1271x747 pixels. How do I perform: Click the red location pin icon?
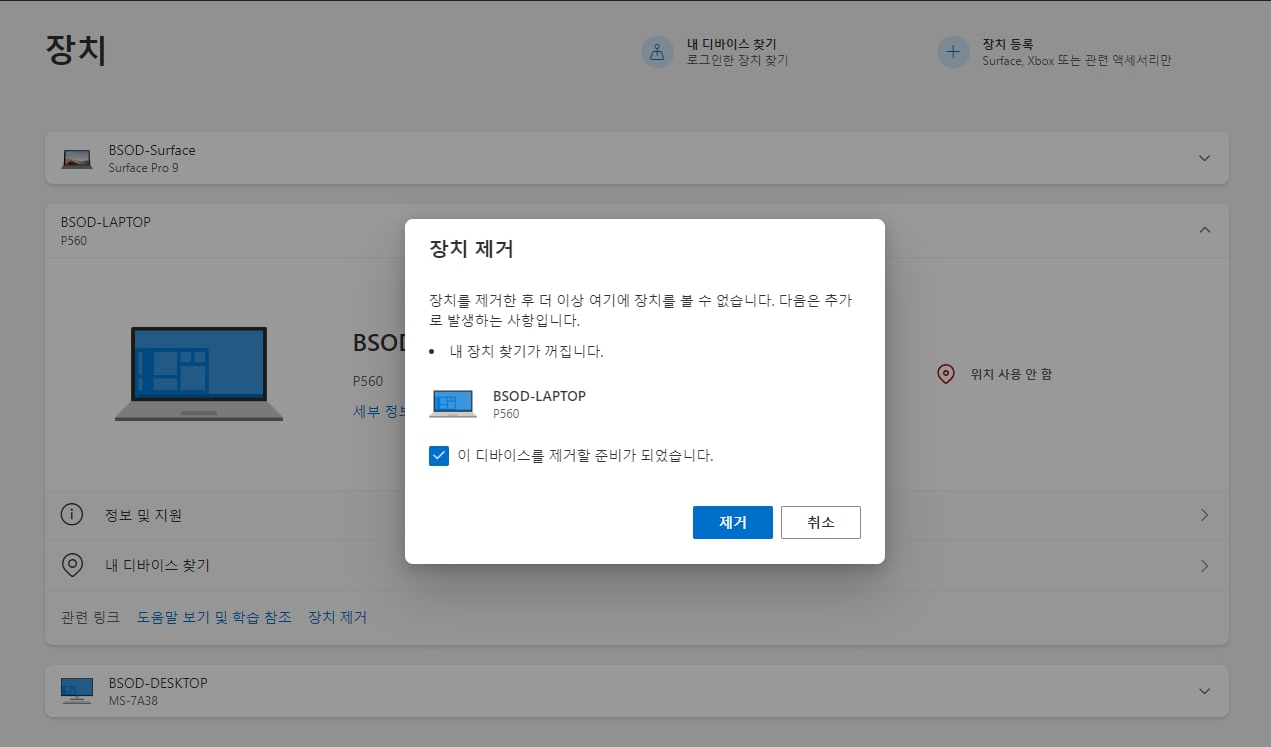coord(945,374)
